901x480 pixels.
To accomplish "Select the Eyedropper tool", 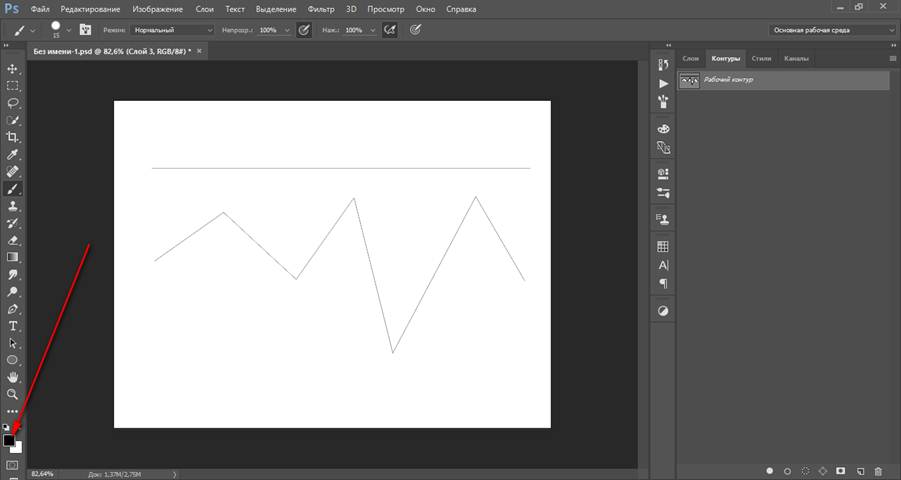I will (x=12, y=154).
